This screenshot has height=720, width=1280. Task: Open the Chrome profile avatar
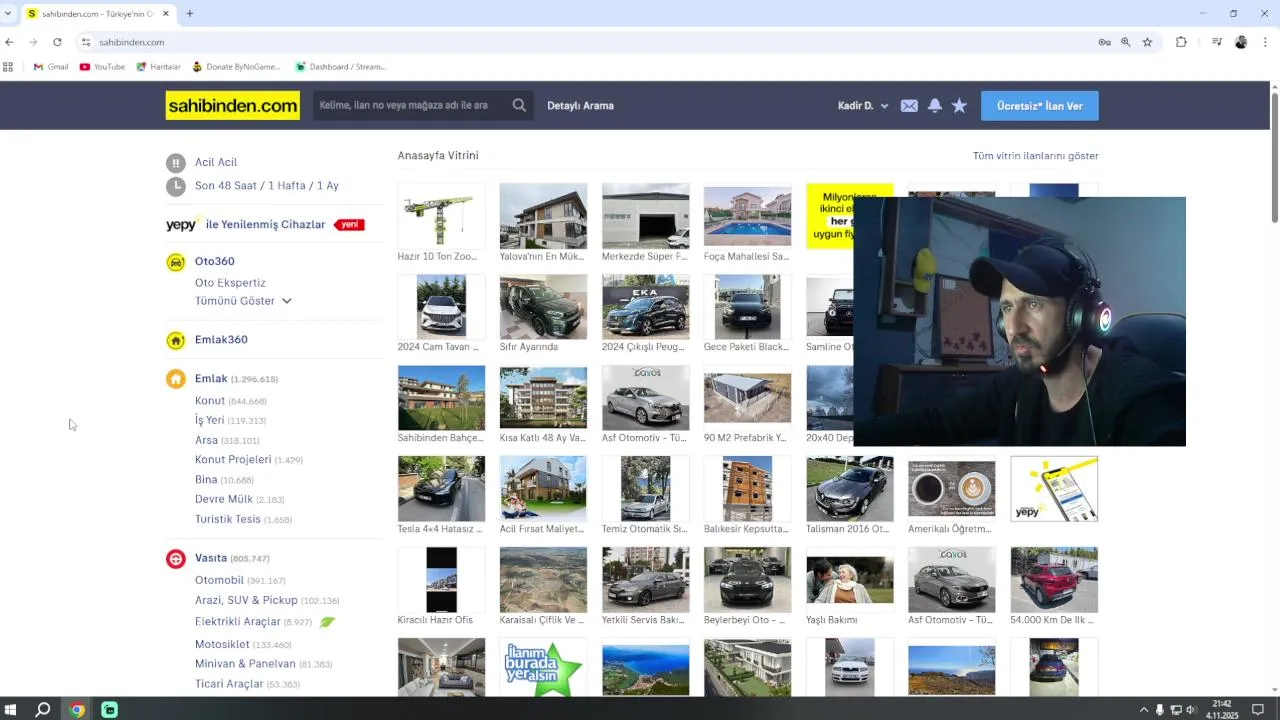tap(1241, 42)
